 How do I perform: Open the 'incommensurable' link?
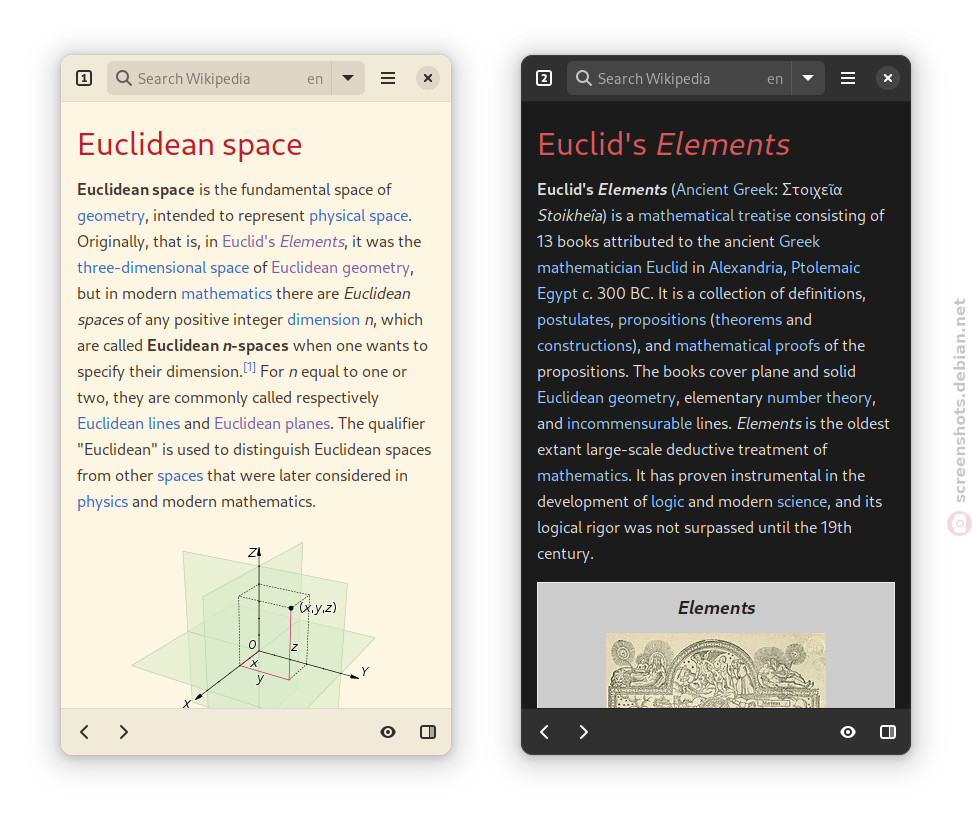coord(629,424)
